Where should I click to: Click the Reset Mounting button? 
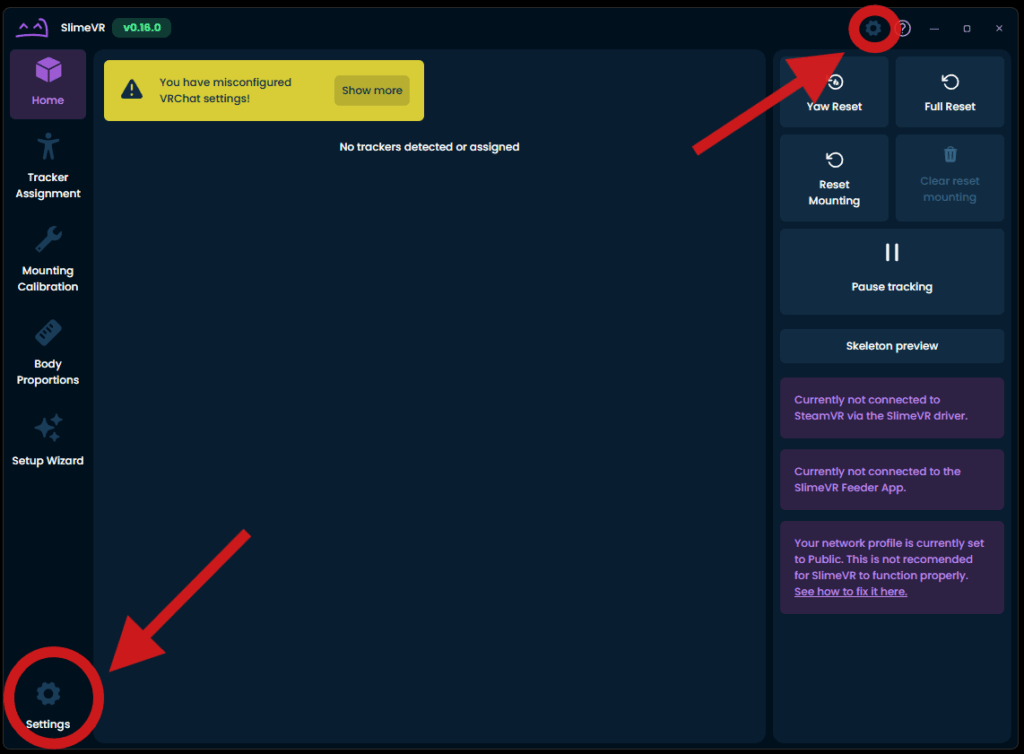click(x=834, y=178)
